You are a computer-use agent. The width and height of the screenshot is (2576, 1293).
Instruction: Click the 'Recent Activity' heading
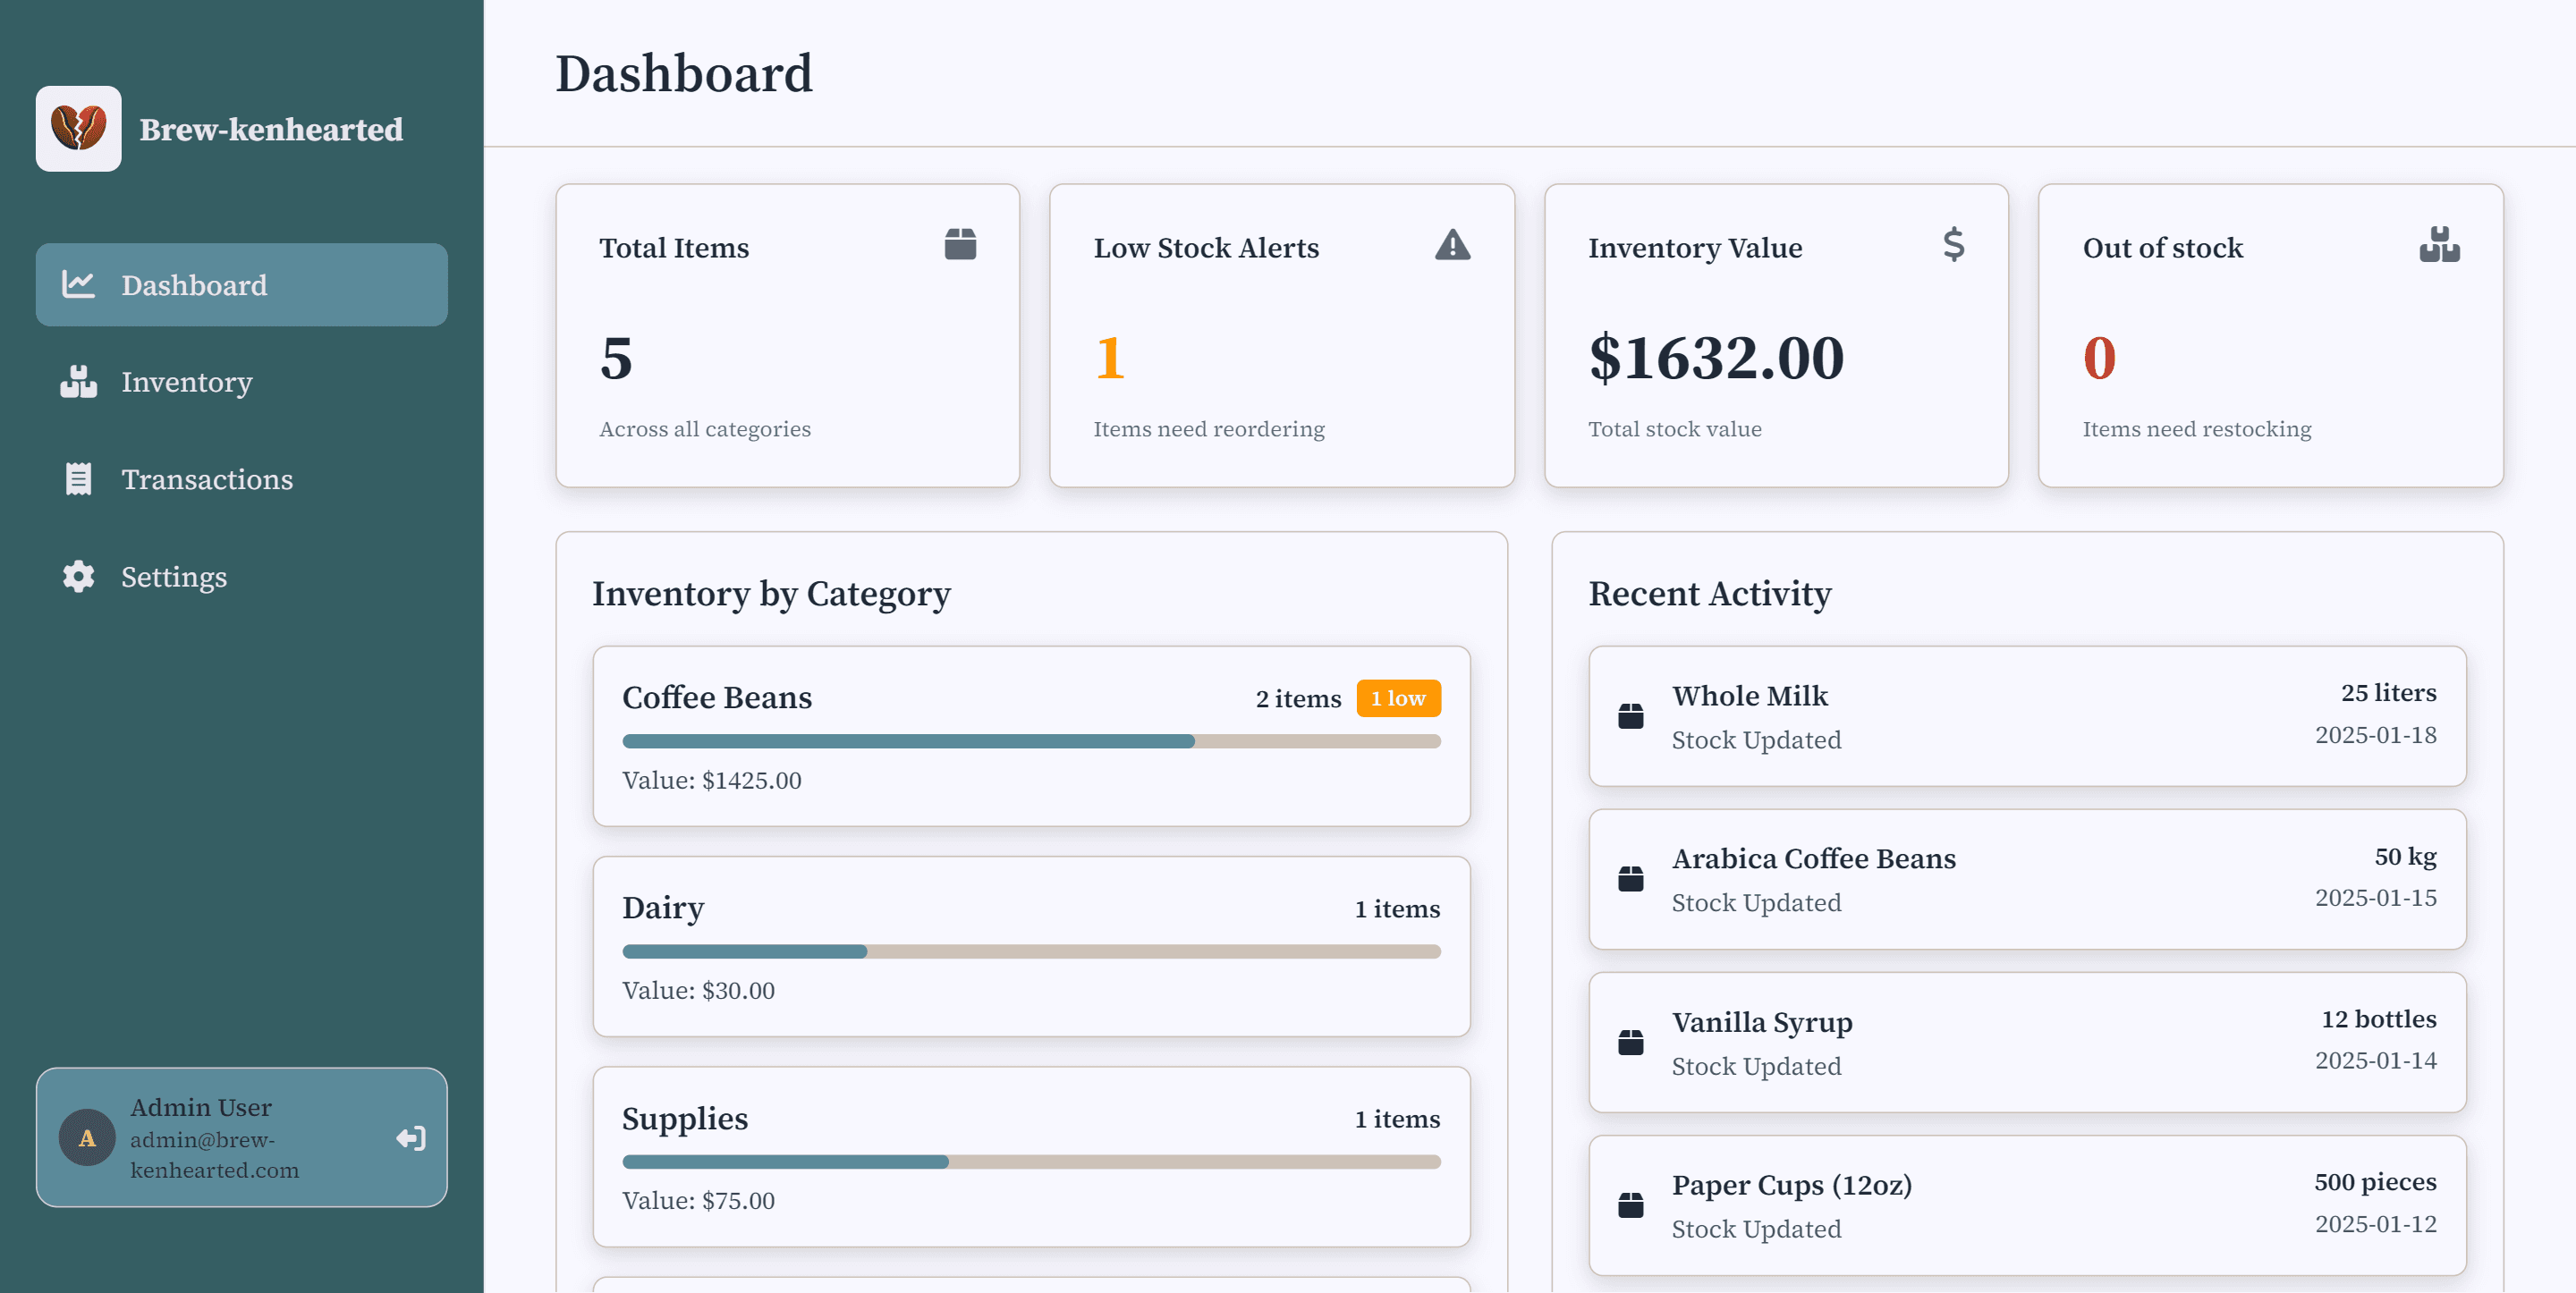pyautogui.click(x=1709, y=594)
